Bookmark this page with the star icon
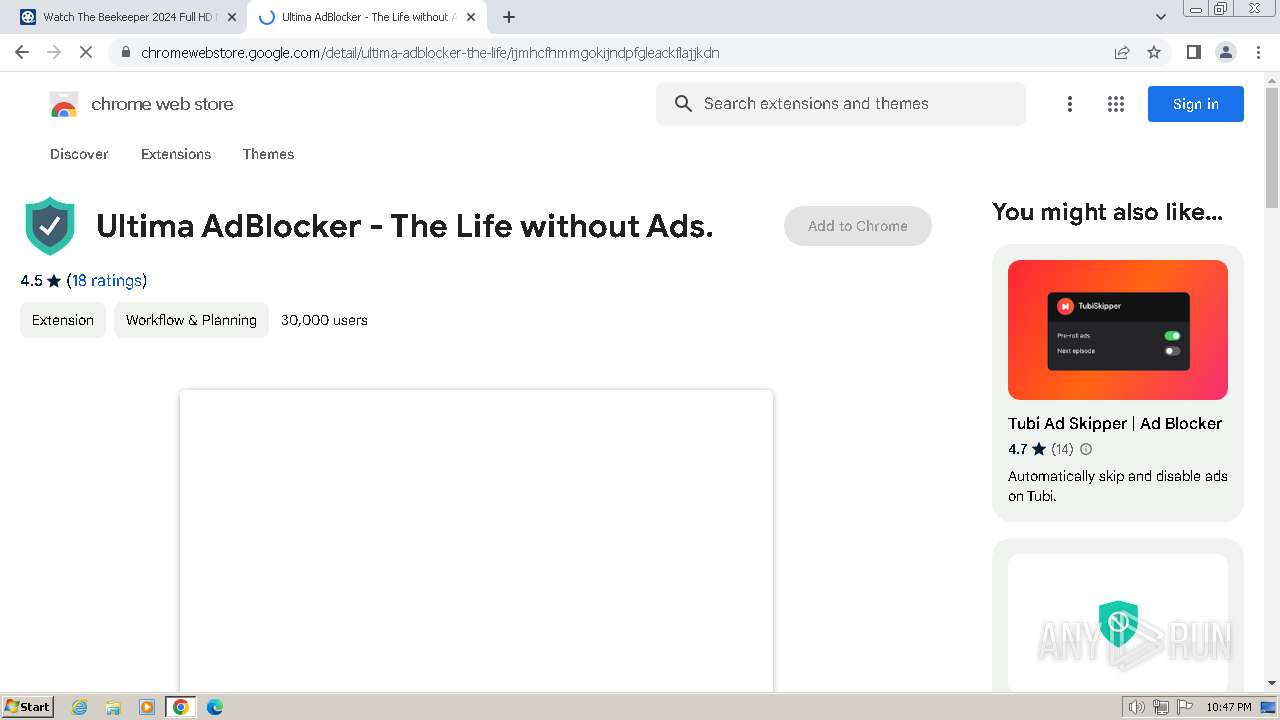The image size is (1280, 720). (1154, 52)
